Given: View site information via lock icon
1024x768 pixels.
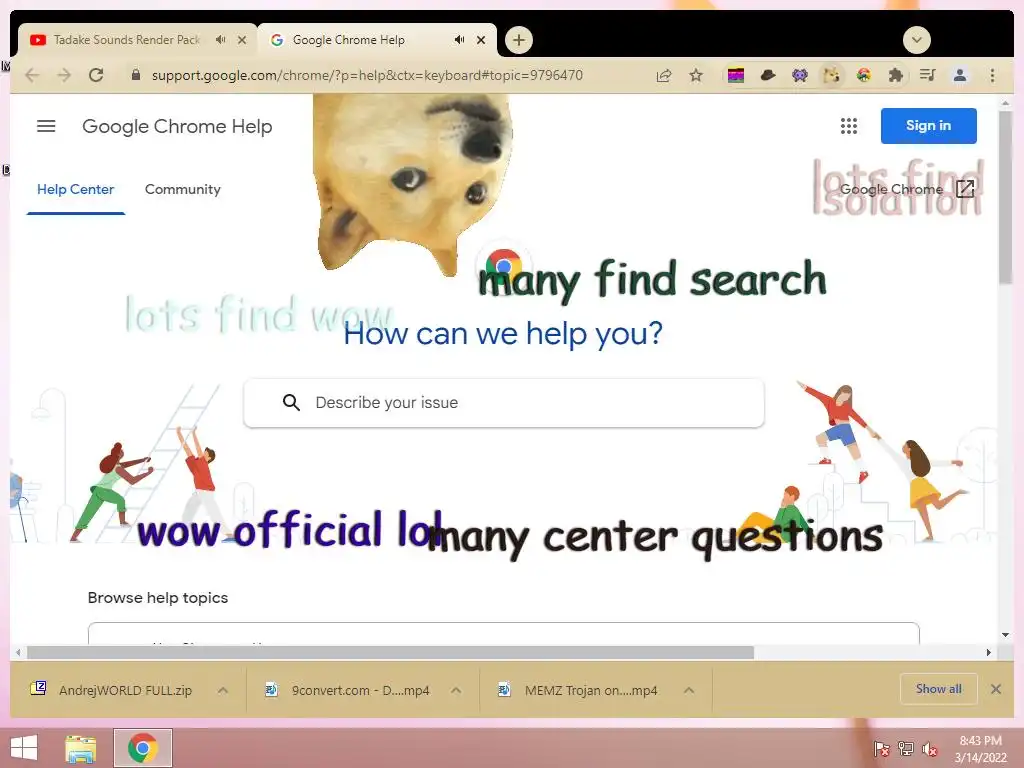Looking at the screenshot, I should click(x=136, y=75).
